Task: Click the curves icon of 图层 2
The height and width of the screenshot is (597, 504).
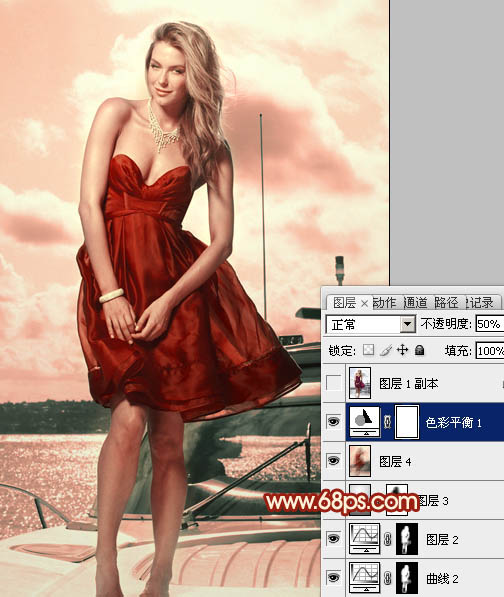Action: 365,538
